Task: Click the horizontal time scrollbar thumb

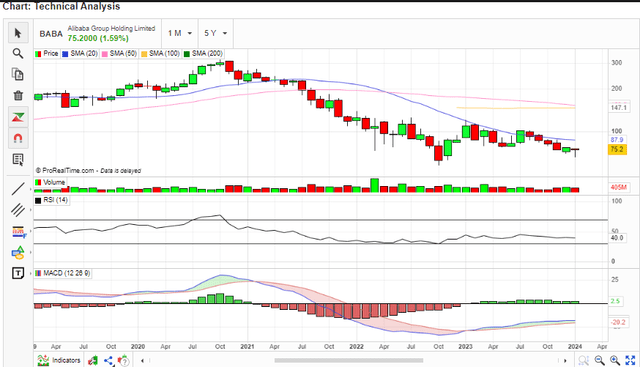Action: [x=349, y=360]
